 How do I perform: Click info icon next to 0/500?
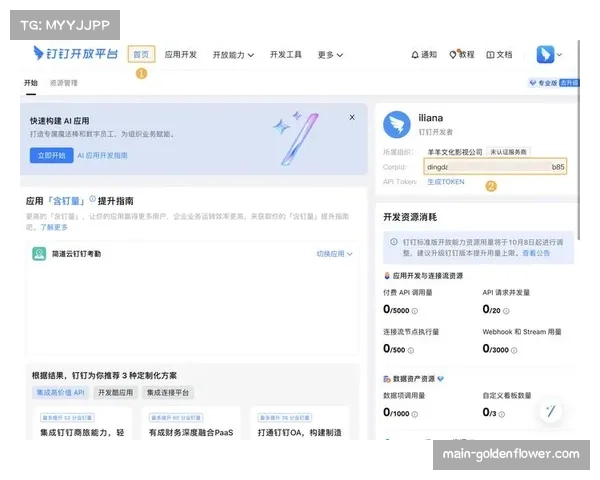(x=411, y=351)
